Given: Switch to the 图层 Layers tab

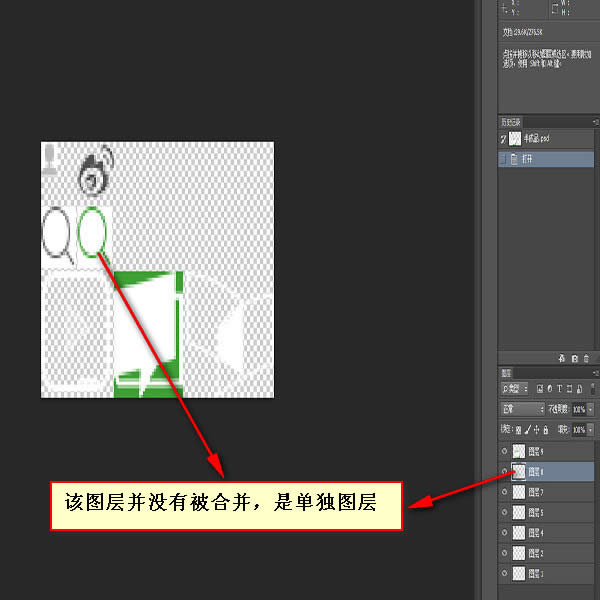Looking at the screenshot, I should [506, 373].
